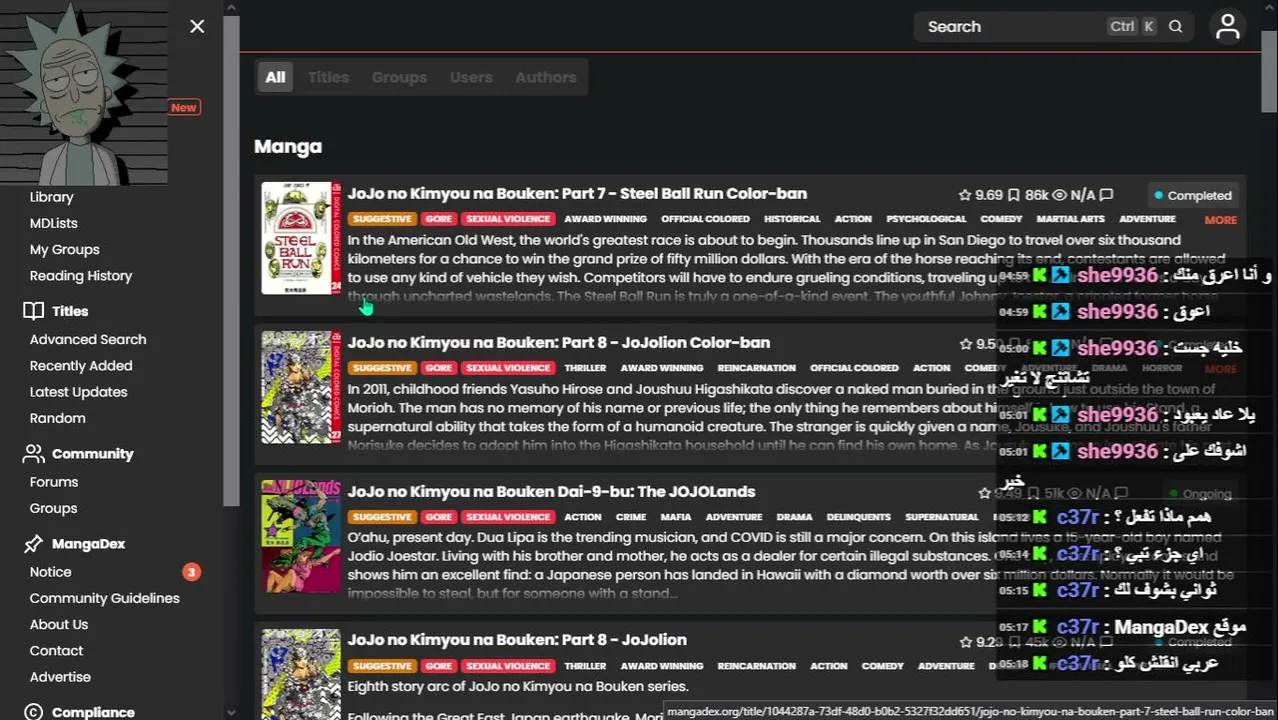Open JoJolion Color-ban cover thumbnail

[301, 387]
